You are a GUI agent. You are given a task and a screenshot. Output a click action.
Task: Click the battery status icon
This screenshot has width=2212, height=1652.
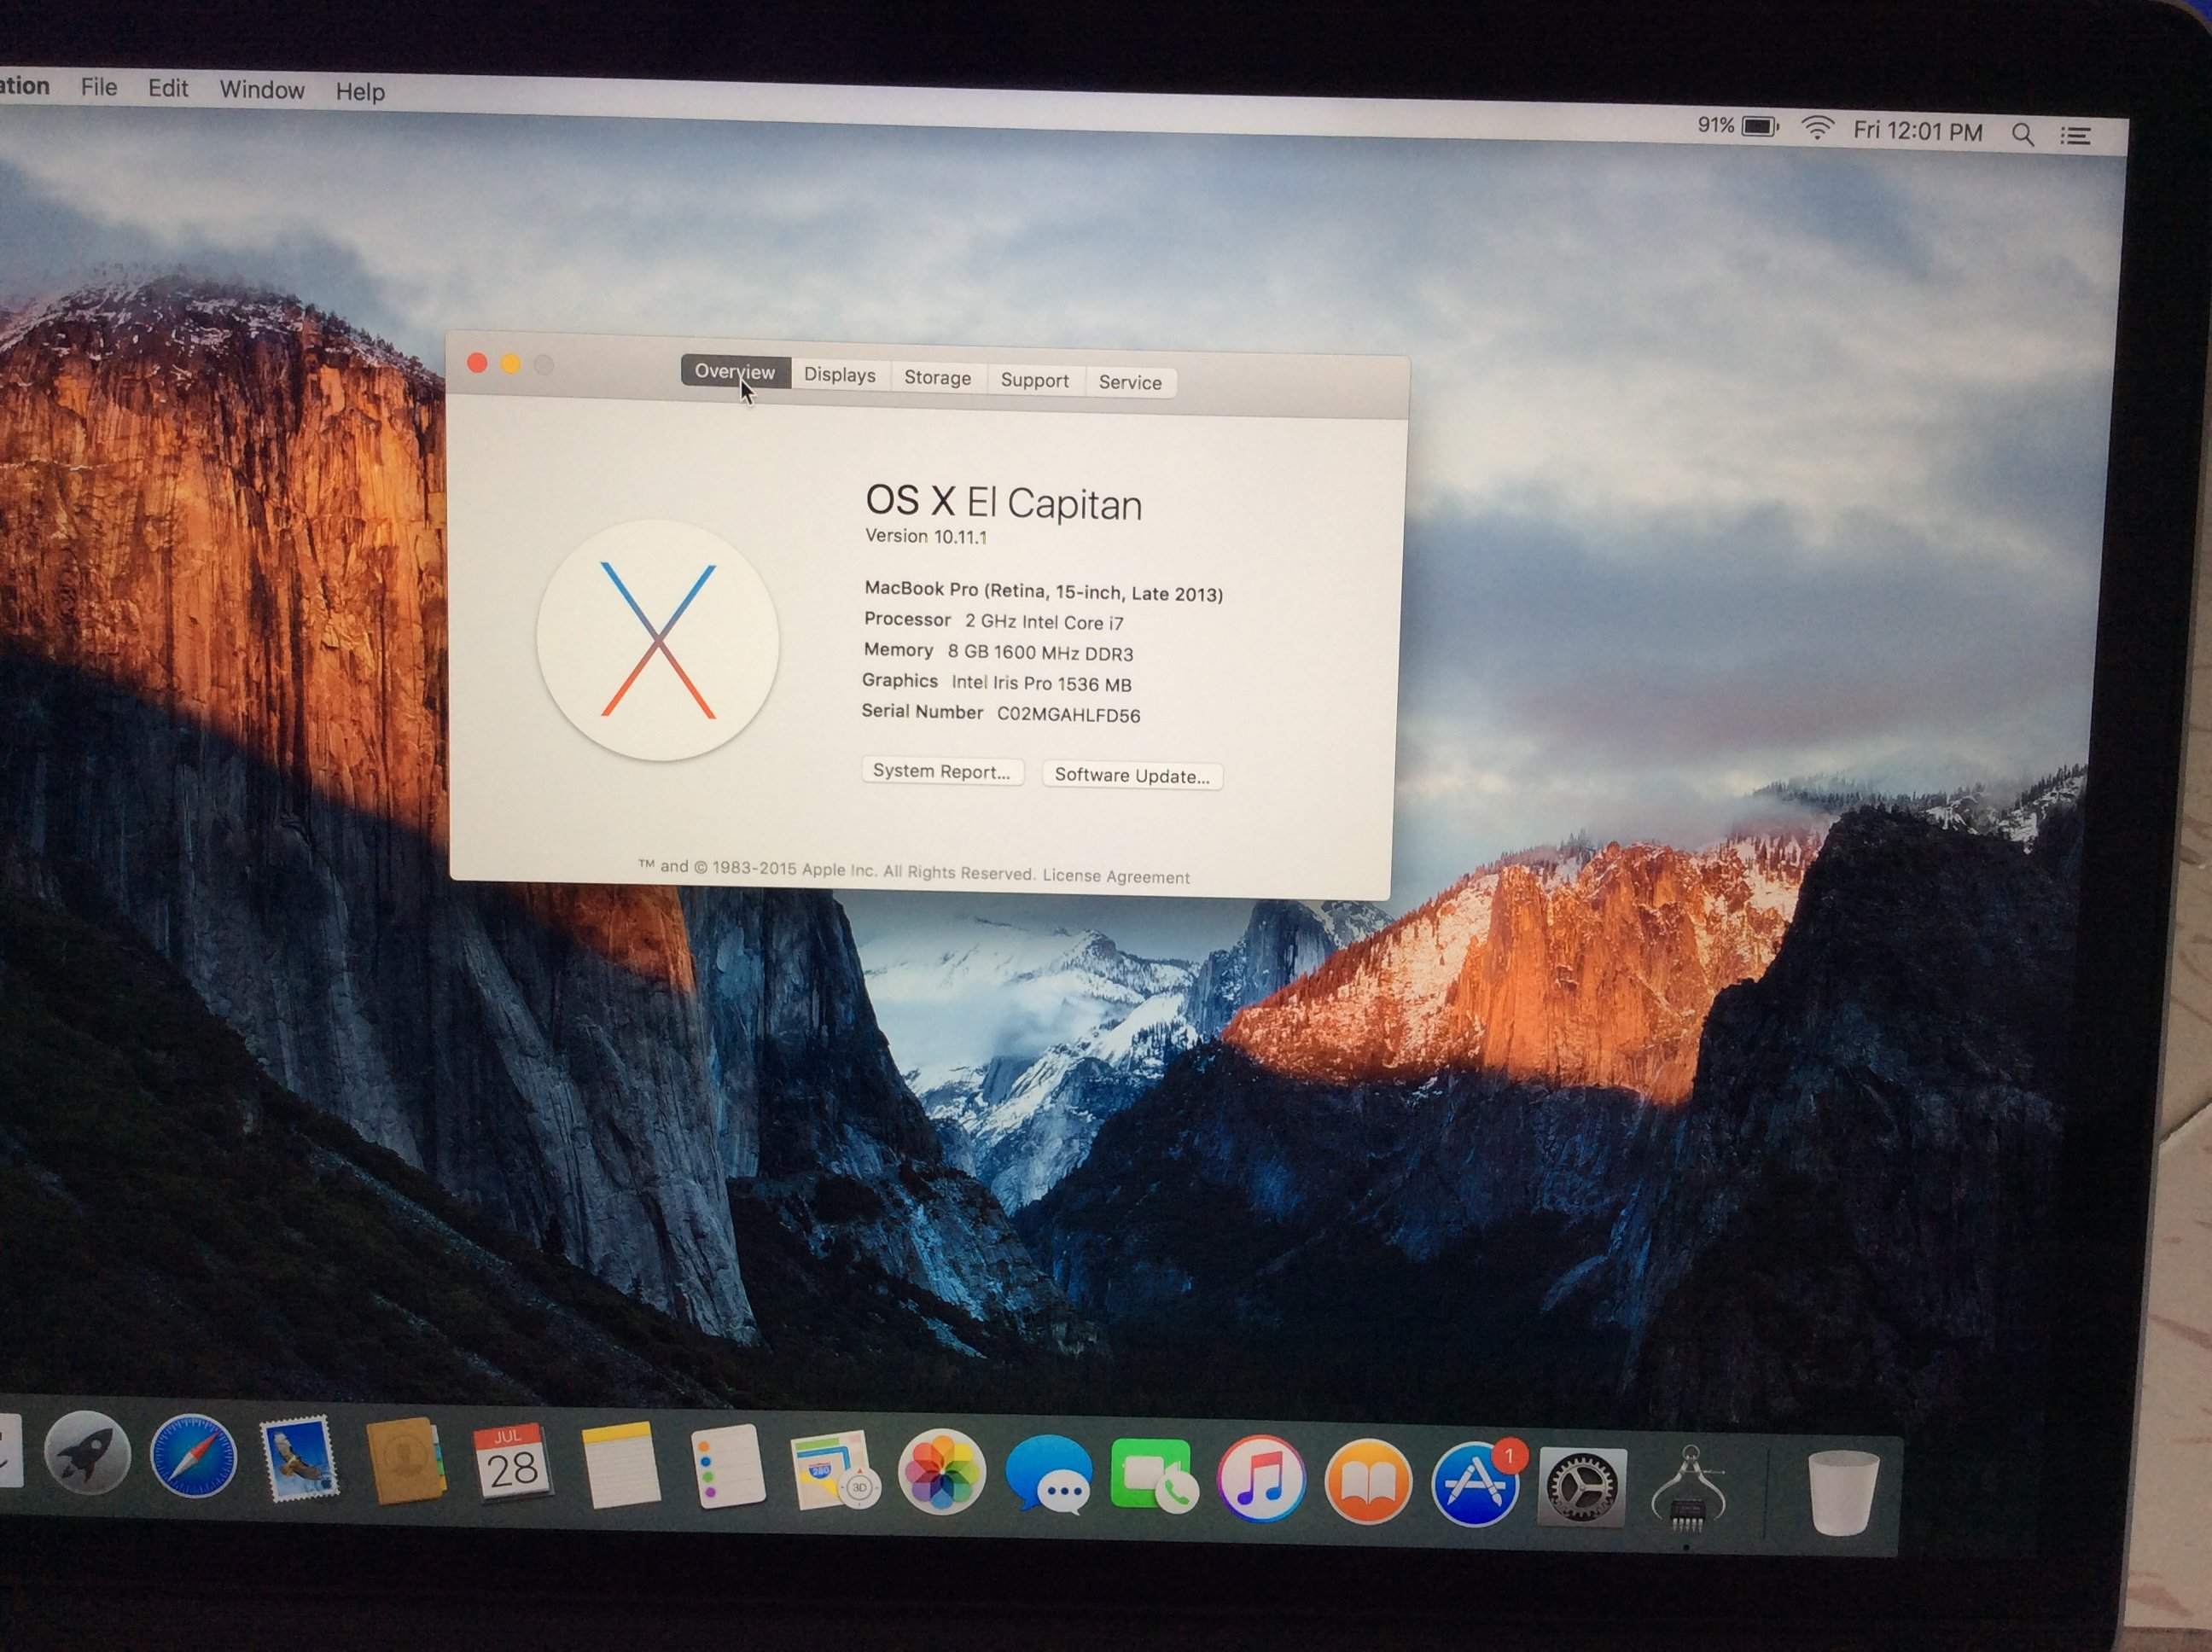(1761, 127)
